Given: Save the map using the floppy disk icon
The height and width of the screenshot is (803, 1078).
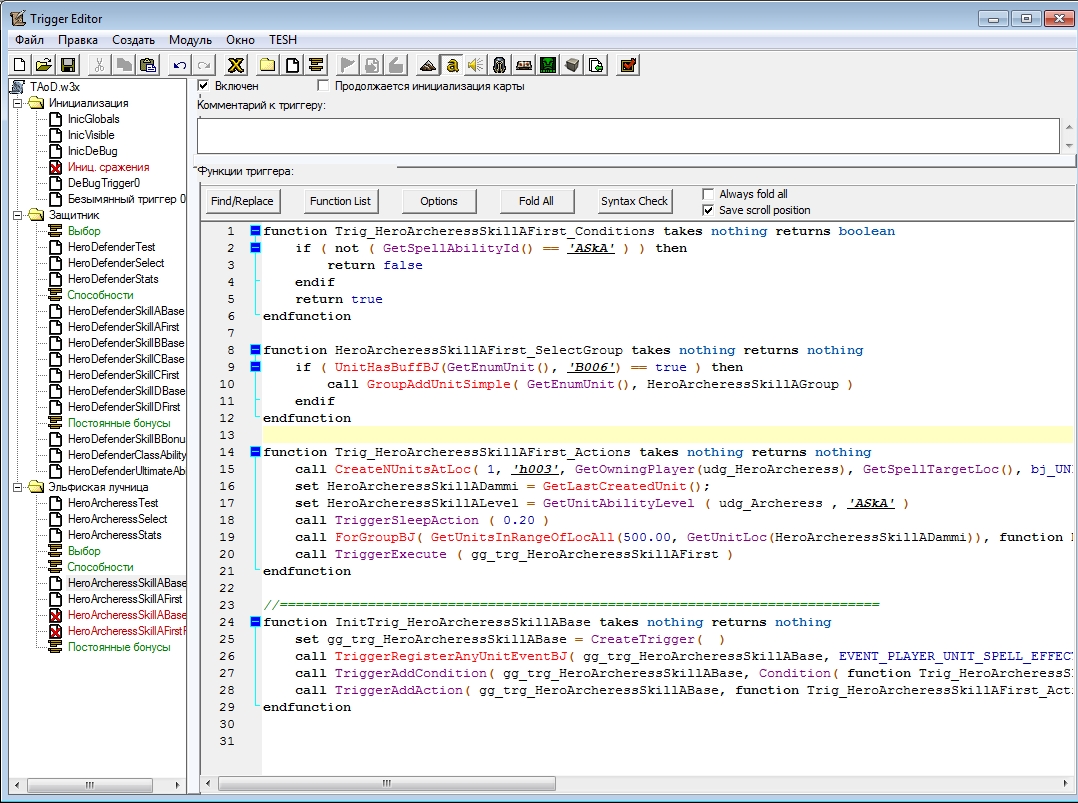Looking at the screenshot, I should (x=68, y=65).
